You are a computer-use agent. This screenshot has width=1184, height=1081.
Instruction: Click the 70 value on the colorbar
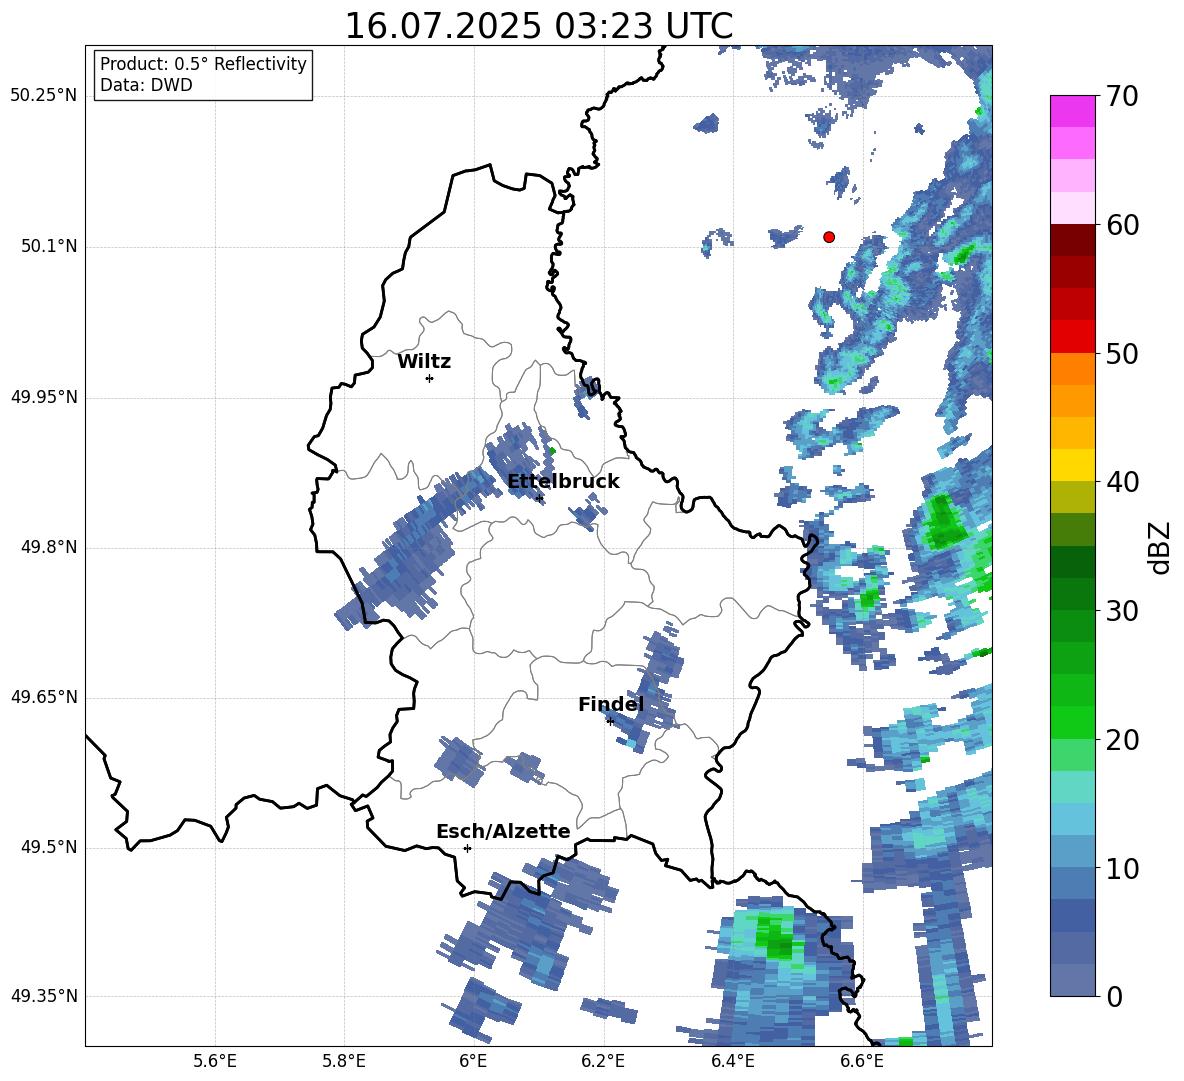[1122, 96]
